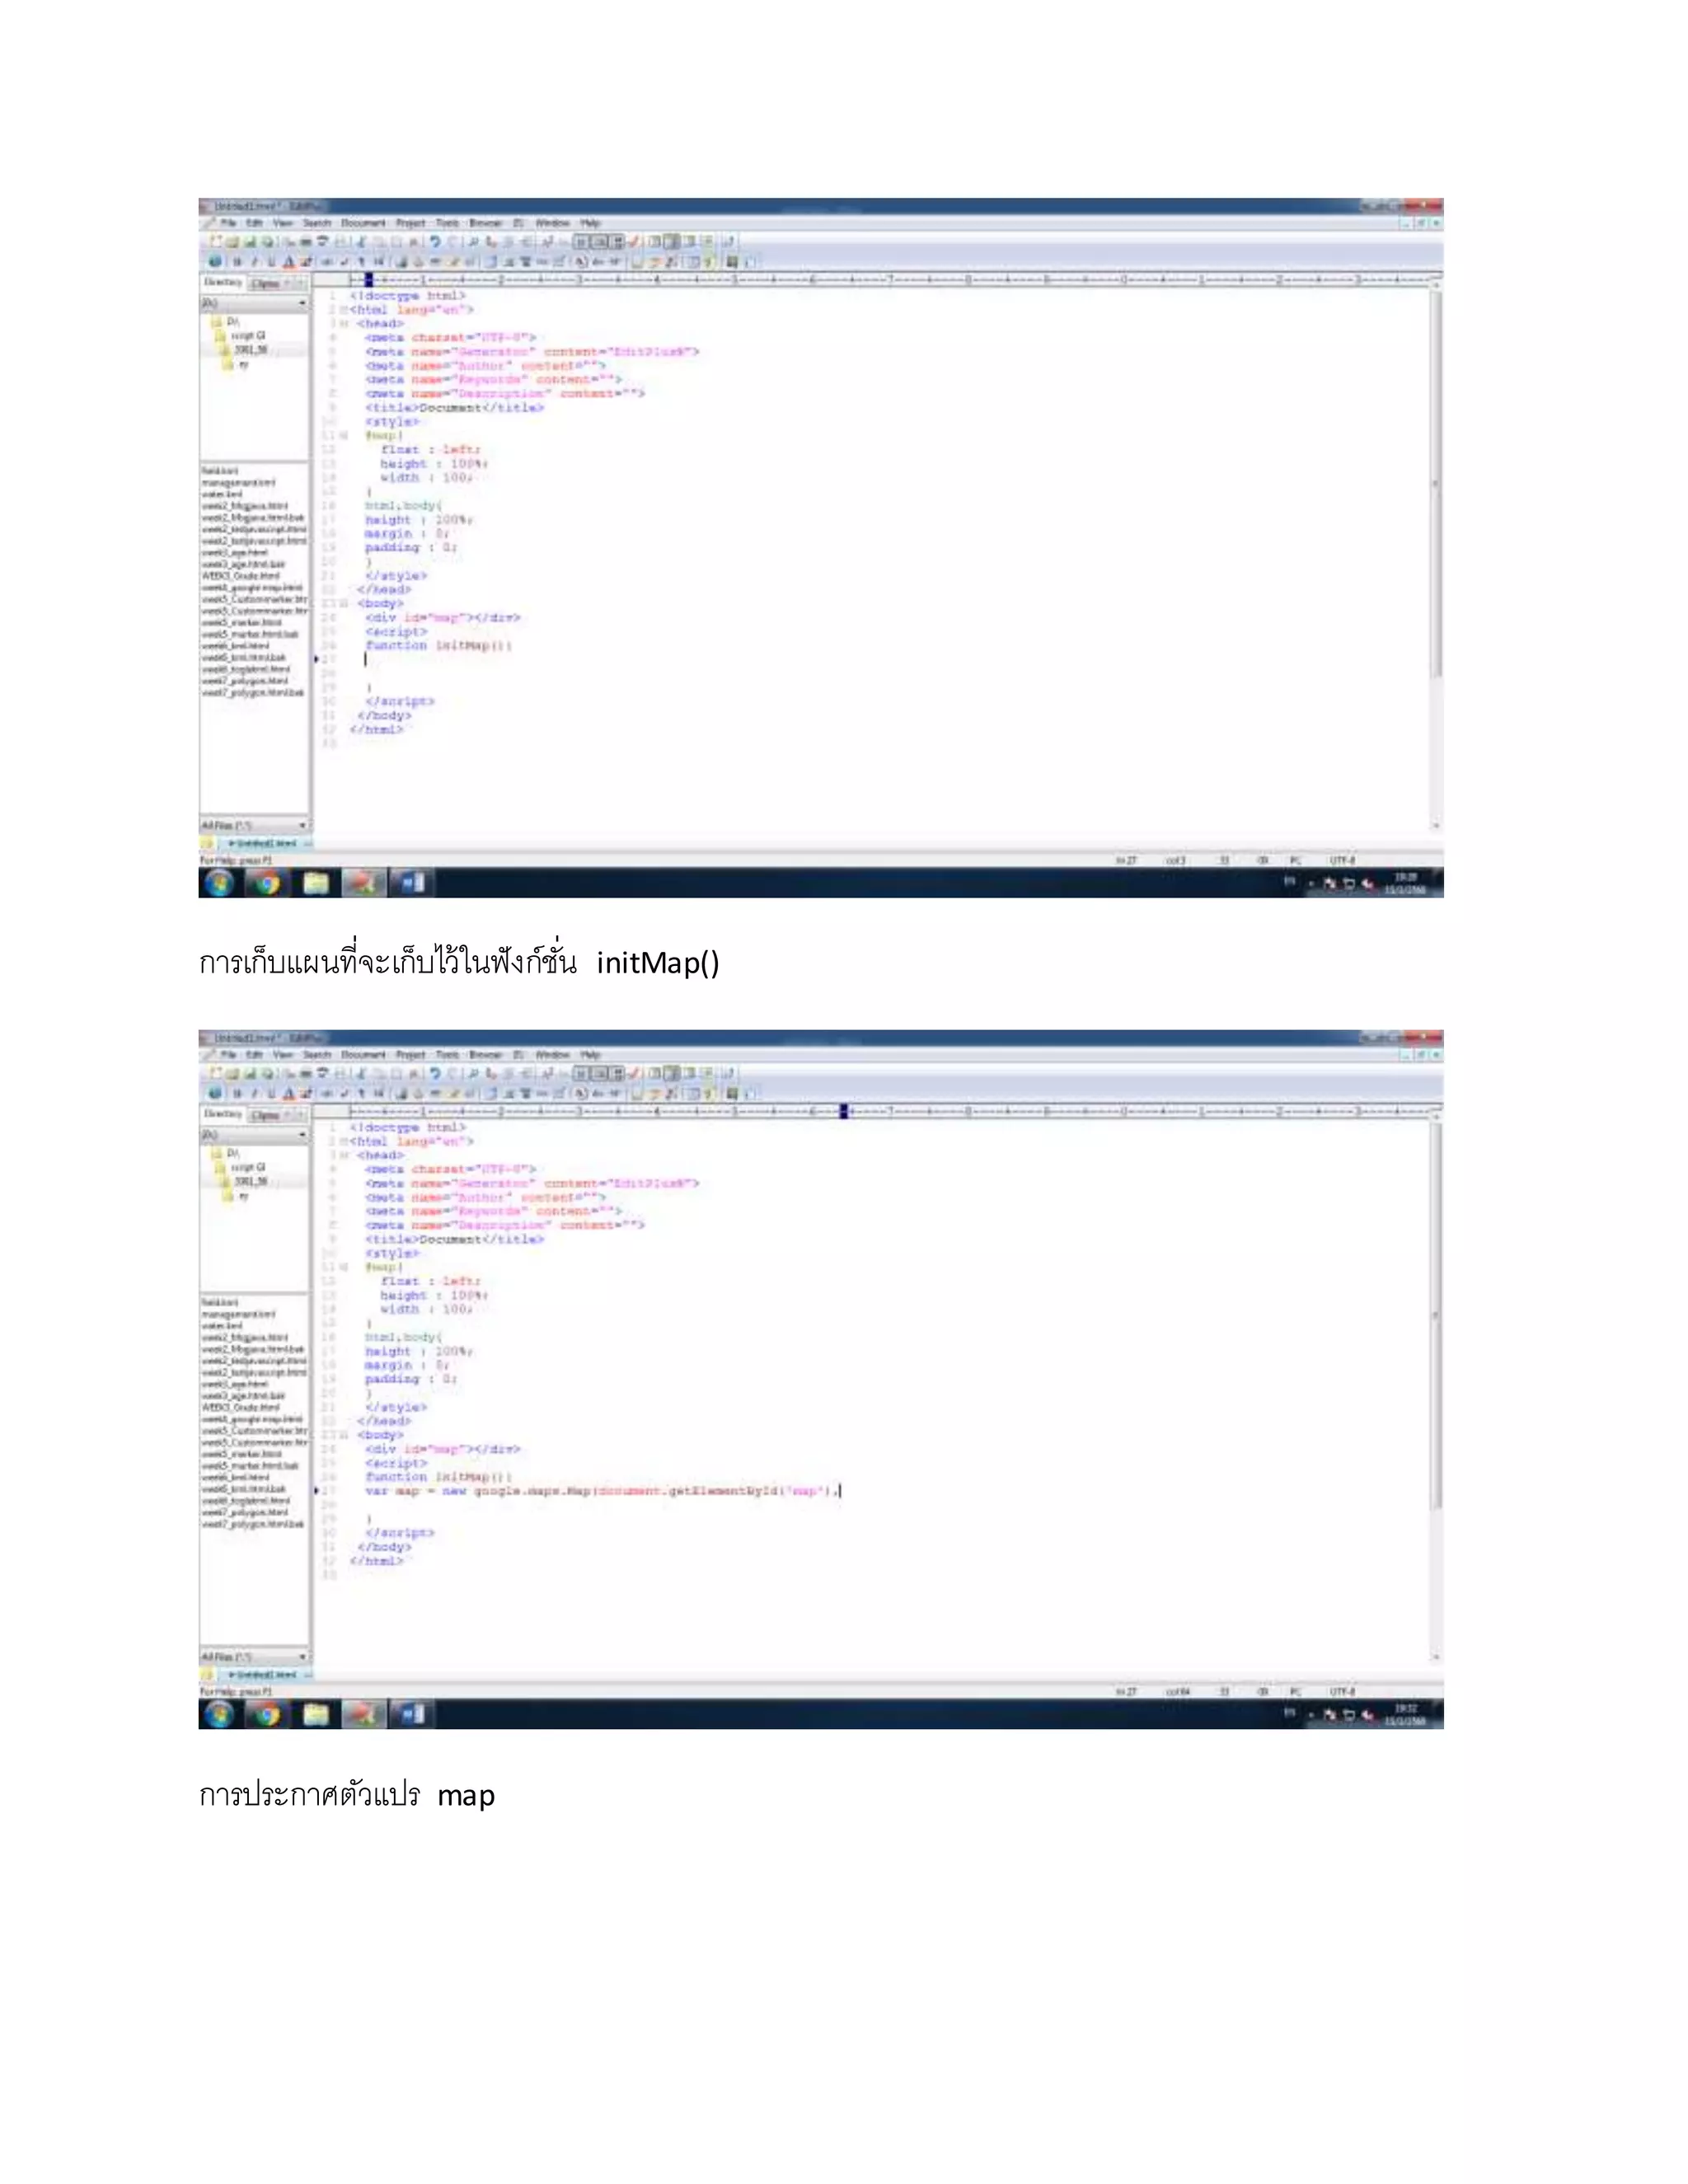Image resolution: width=1688 pixels, height=2184 pixels.
Task: Open Word from upper screenshot taskbar
Action: [411, 883]
